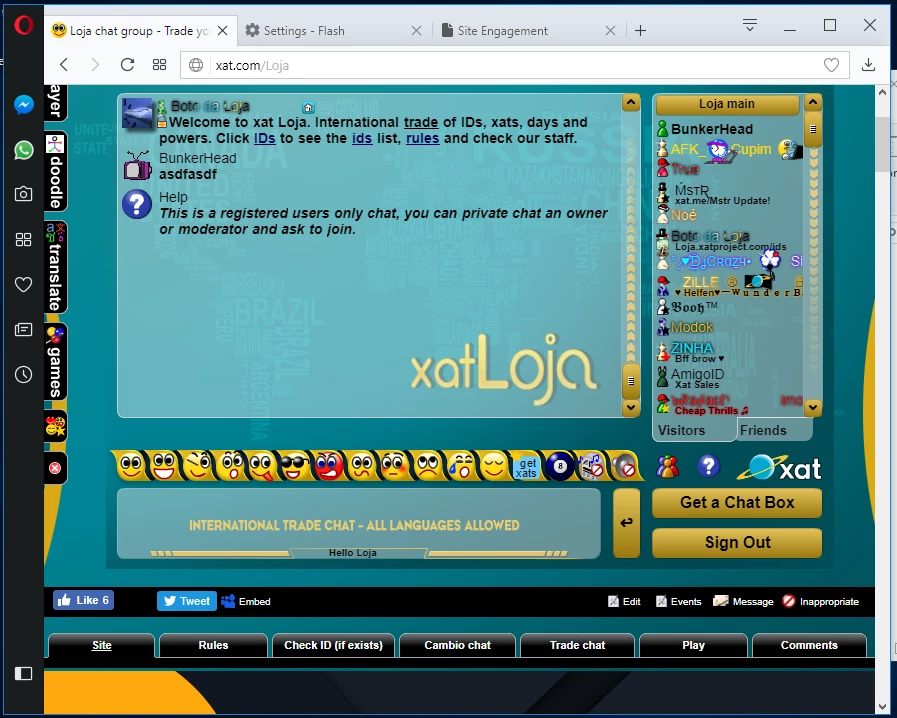
Task: Click the red X side app button
Action: (x=55, y=468)
